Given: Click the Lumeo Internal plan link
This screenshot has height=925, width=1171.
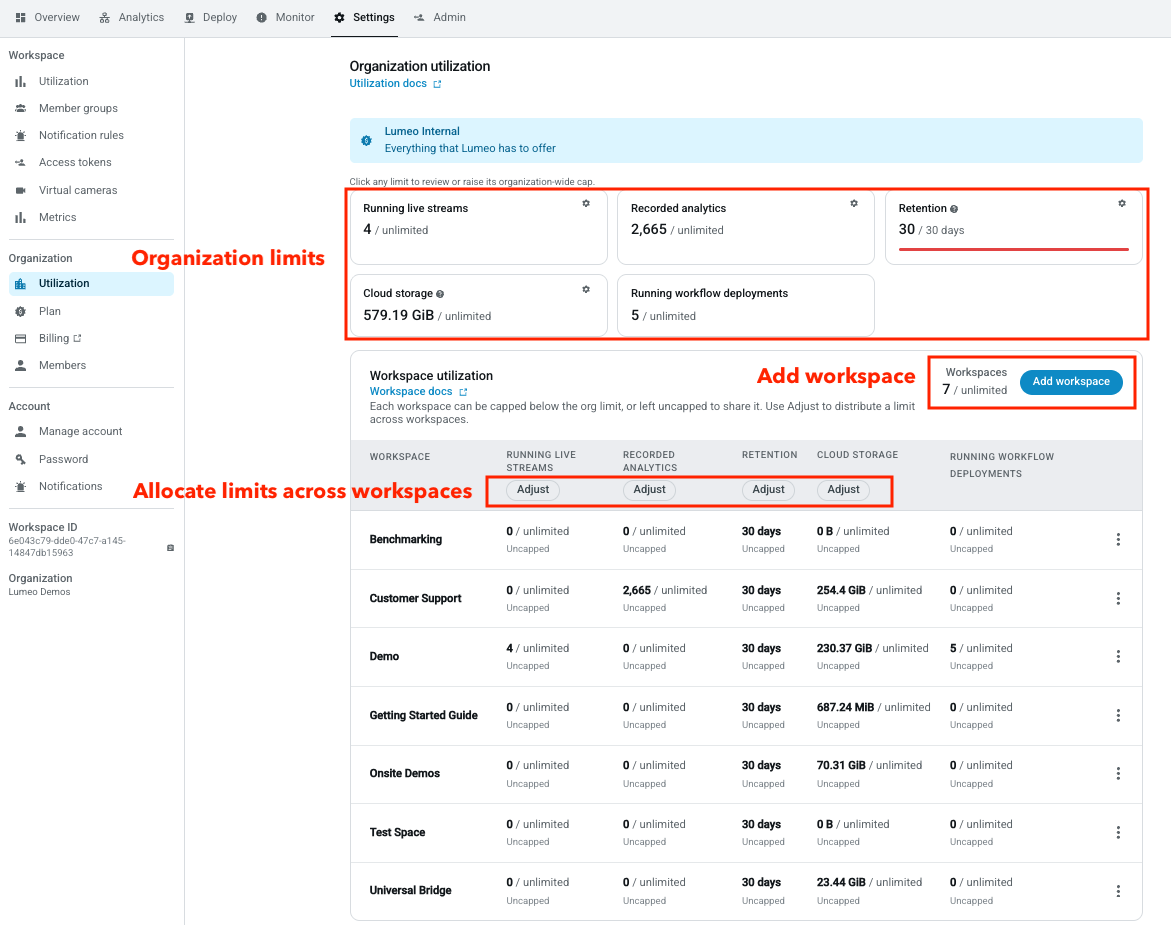Looking at the screenshot, I should [x=422, y=131].
